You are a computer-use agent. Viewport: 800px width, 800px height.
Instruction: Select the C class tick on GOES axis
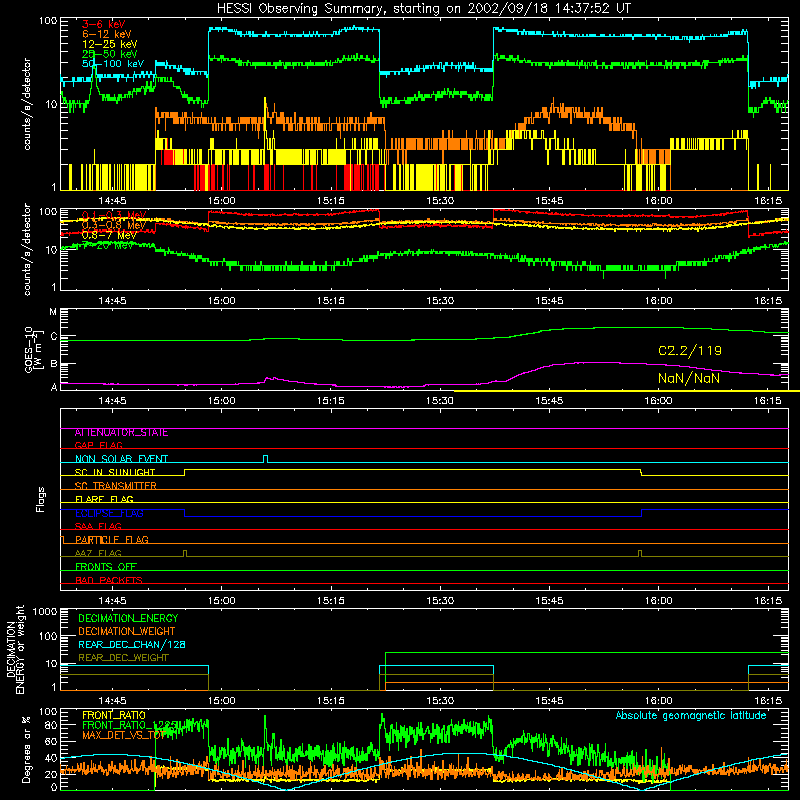pyautogui.click(x=54, y=336)
